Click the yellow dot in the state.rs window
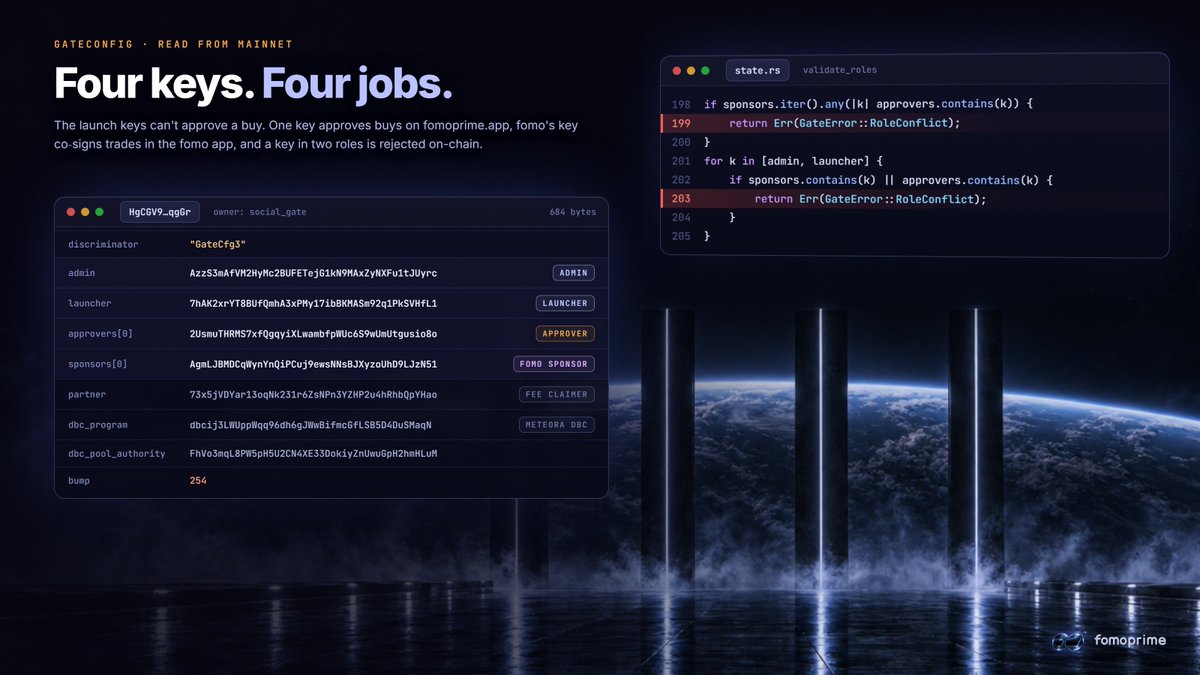The height and width of the screenshot is (675, 1200). (691, 71)
